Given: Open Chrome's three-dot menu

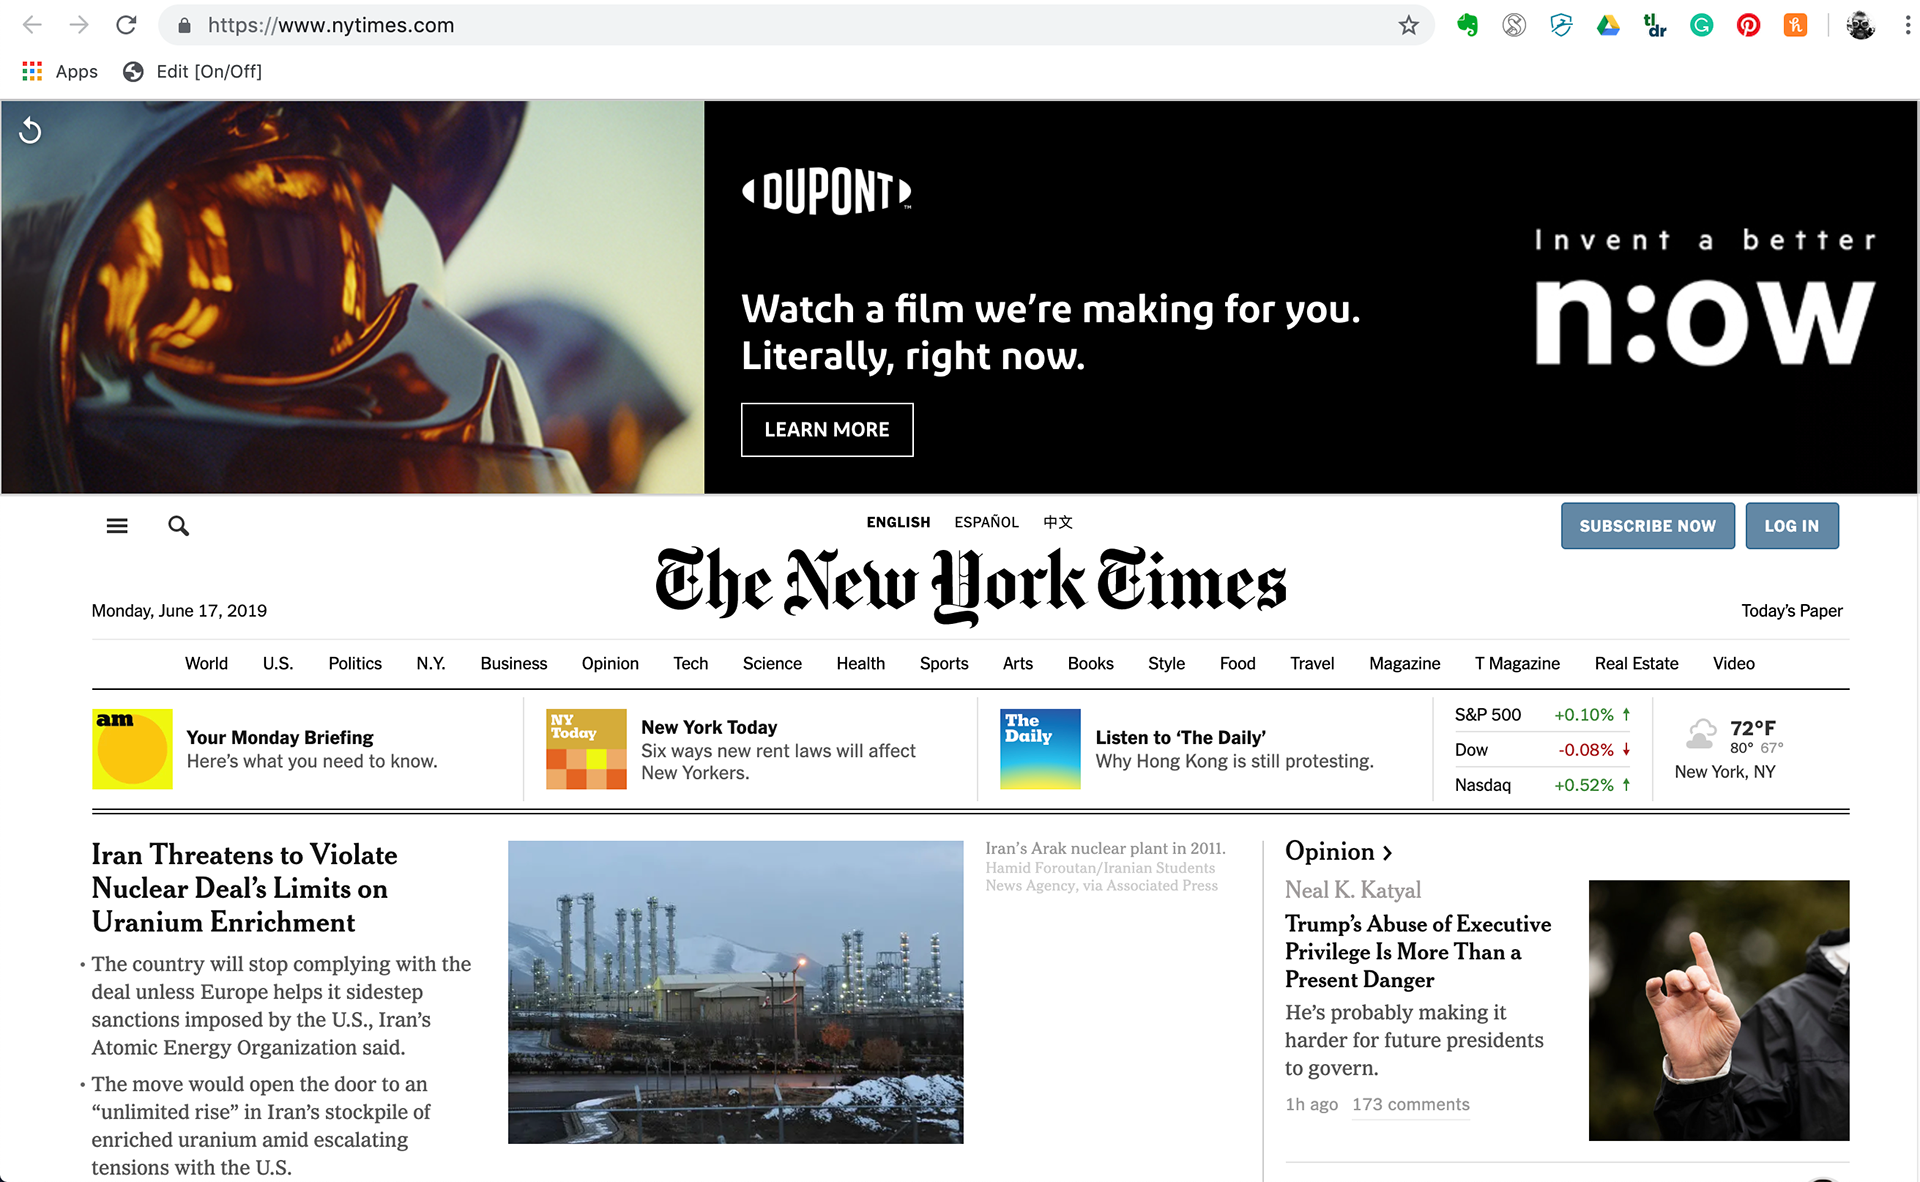Looking at the screenshot, I should tap(1907, 25).
